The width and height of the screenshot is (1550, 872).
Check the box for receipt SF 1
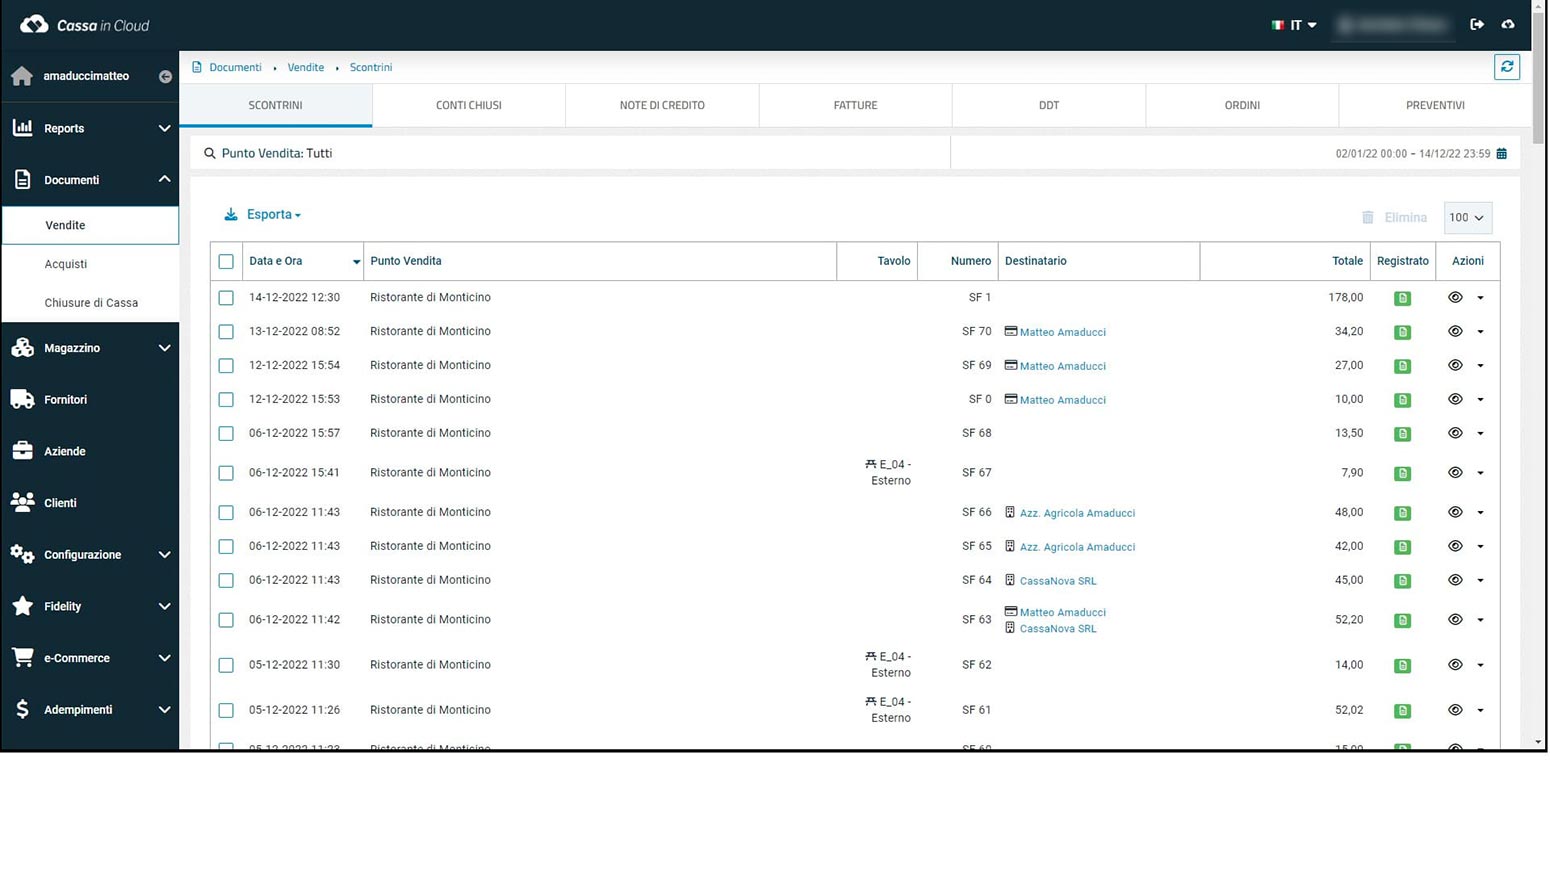(x=226, y=298)
